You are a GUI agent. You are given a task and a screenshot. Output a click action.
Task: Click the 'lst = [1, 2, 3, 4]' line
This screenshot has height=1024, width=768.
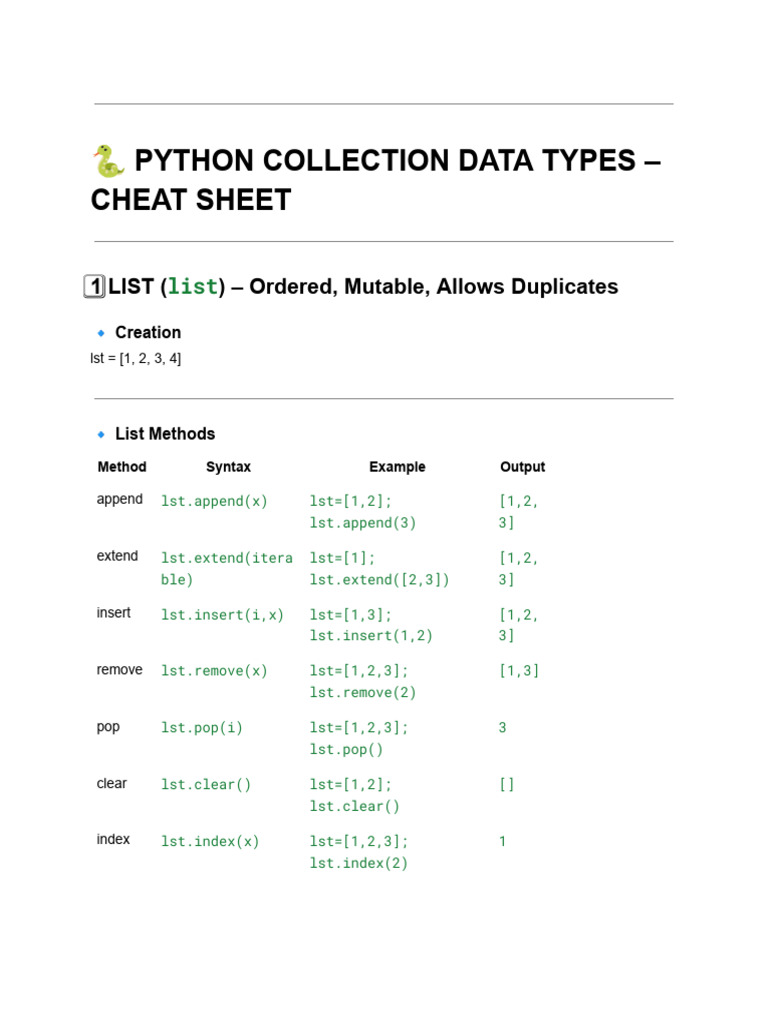coord(136,359)
